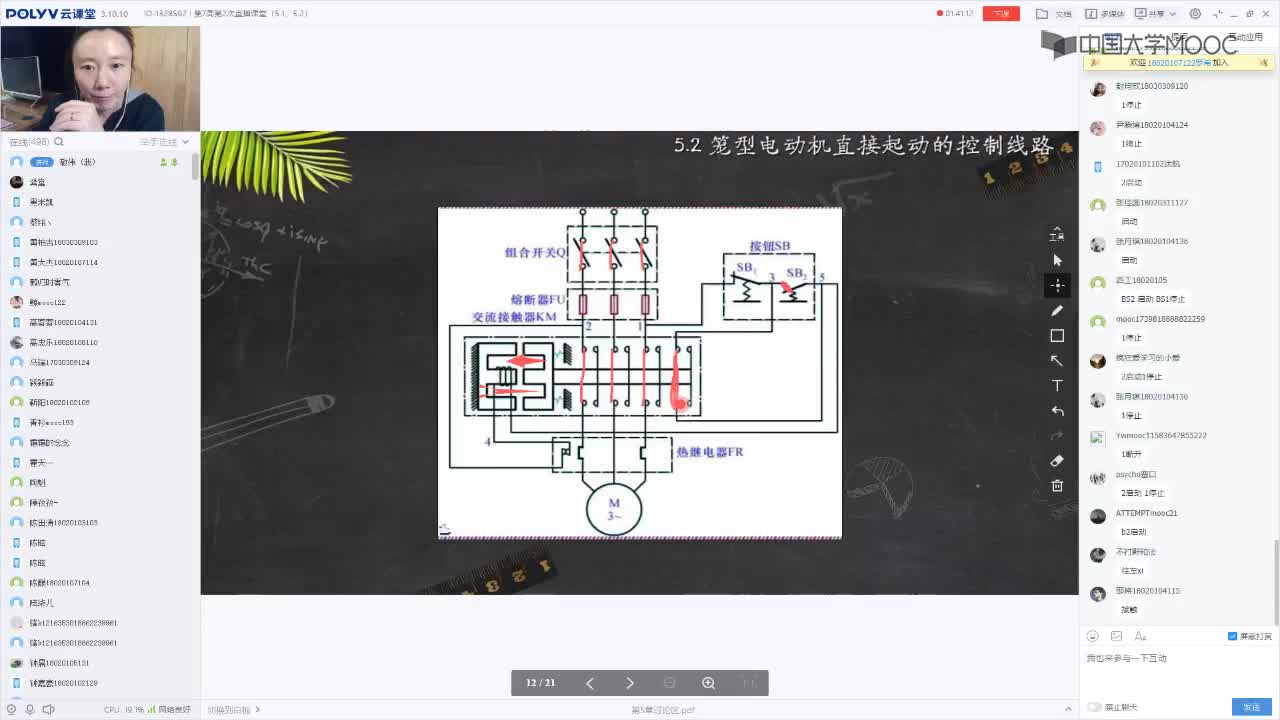The image size is (1280, 720).
Task: Open the 共享 share dropdown
Action: [1155, 14]
